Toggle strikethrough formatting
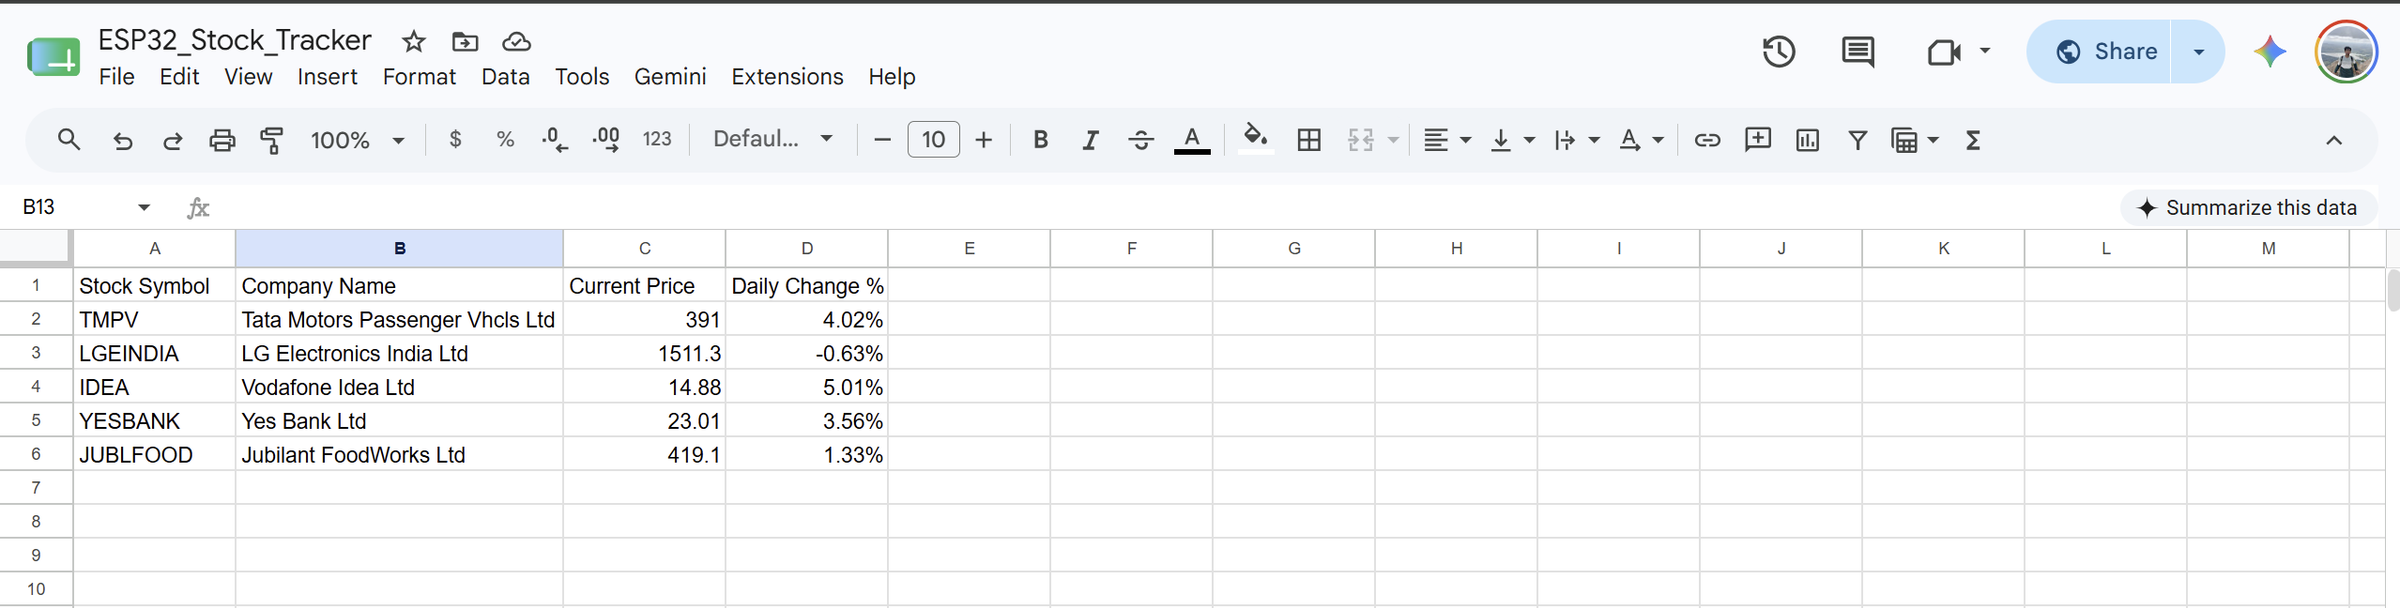 tap(1141, 140)
